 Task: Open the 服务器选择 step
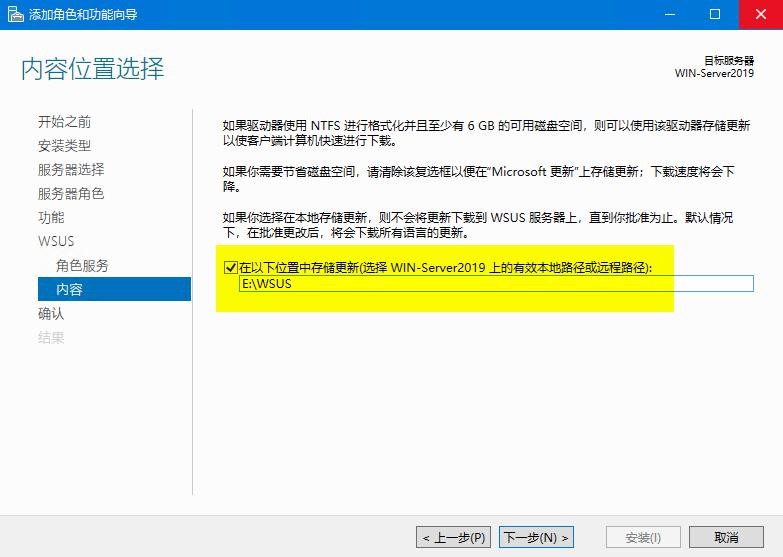[x=70, y=170]
